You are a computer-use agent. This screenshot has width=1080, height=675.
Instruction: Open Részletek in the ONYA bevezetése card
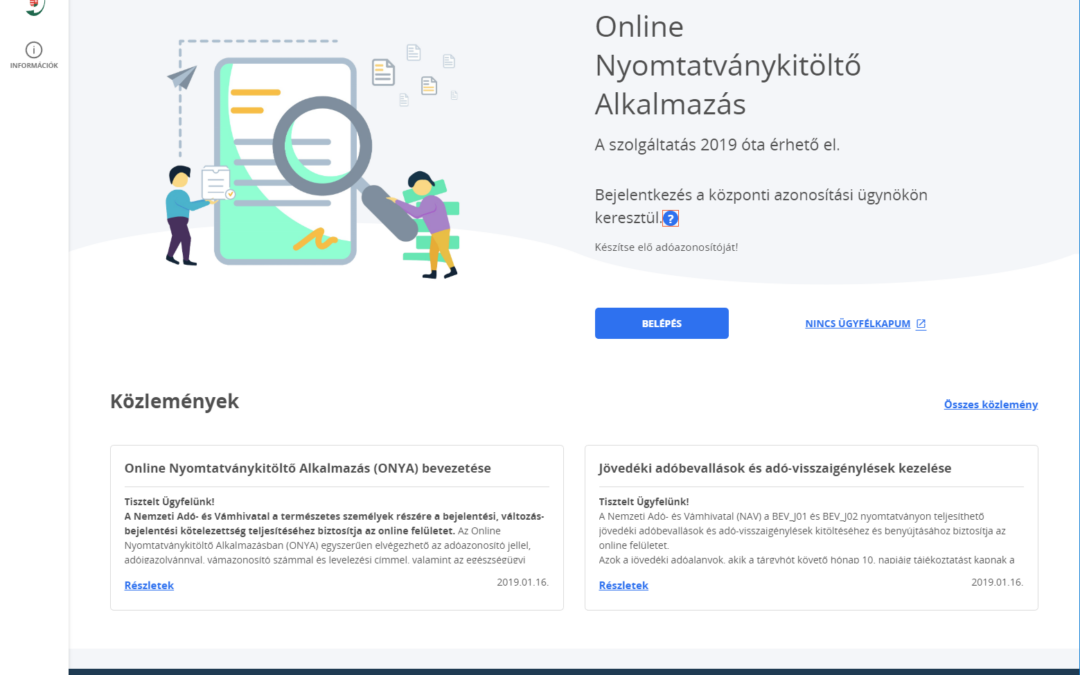[x=149, y=585]
